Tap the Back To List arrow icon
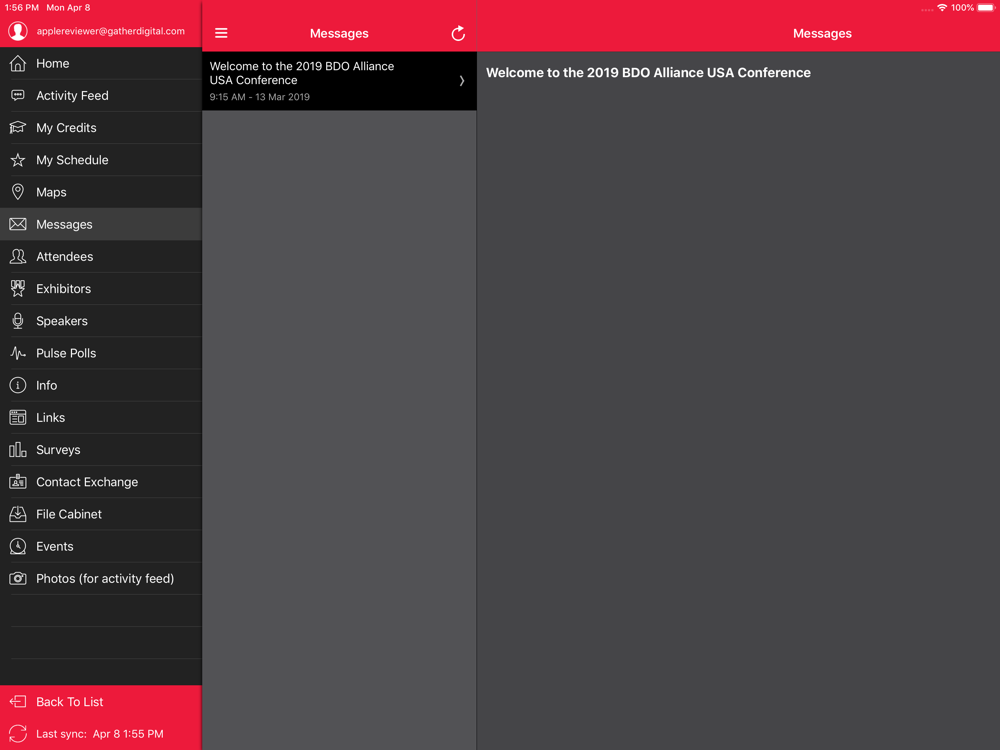Screen dimensions: 1000x750 tap(18, 702)
